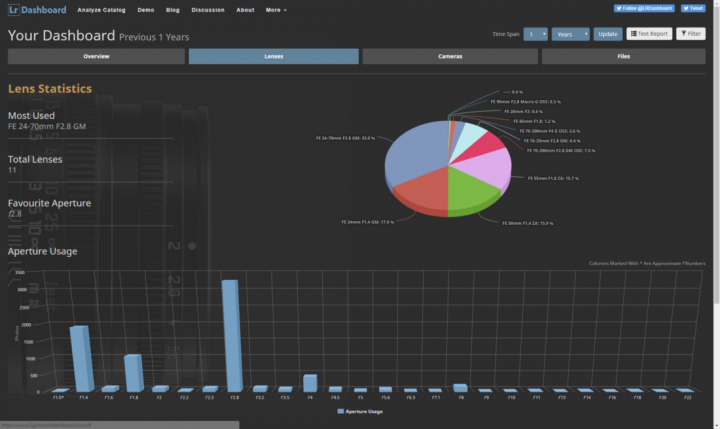
Task: Click the FE 55mm F1.8 ZA label
Action: click(553, 178)
